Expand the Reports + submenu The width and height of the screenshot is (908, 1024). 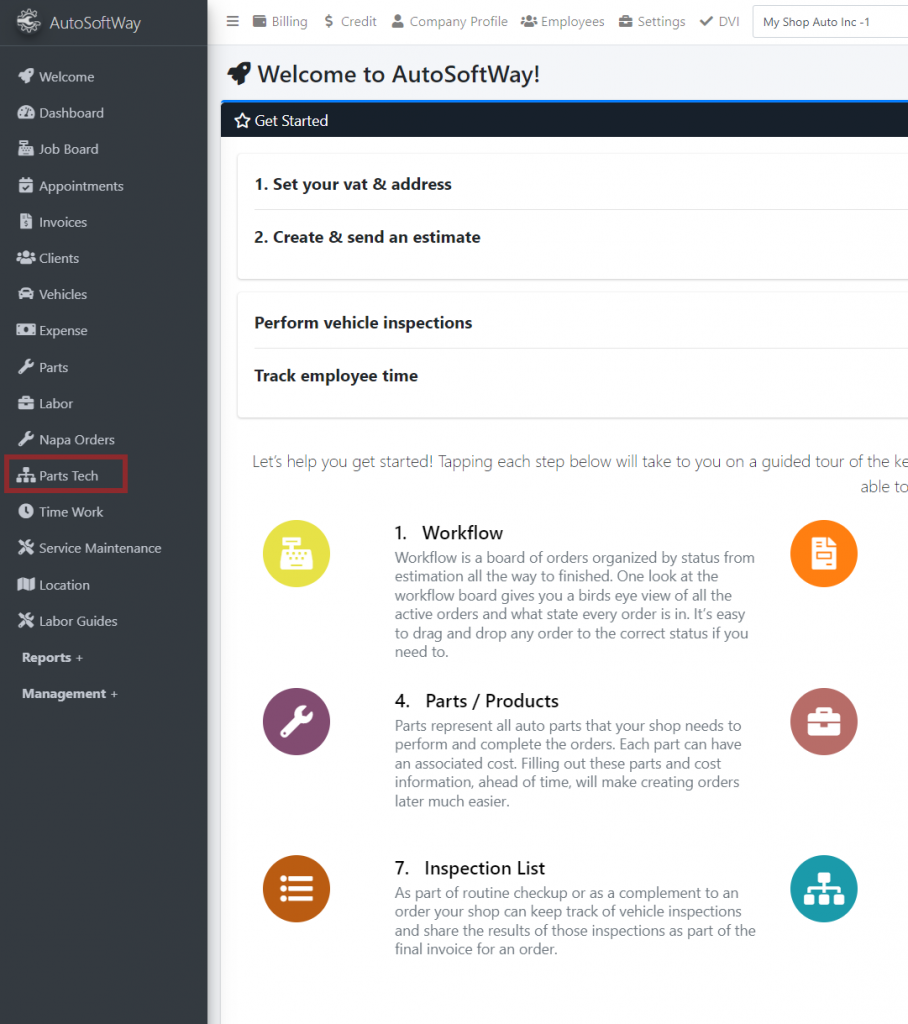52,657
